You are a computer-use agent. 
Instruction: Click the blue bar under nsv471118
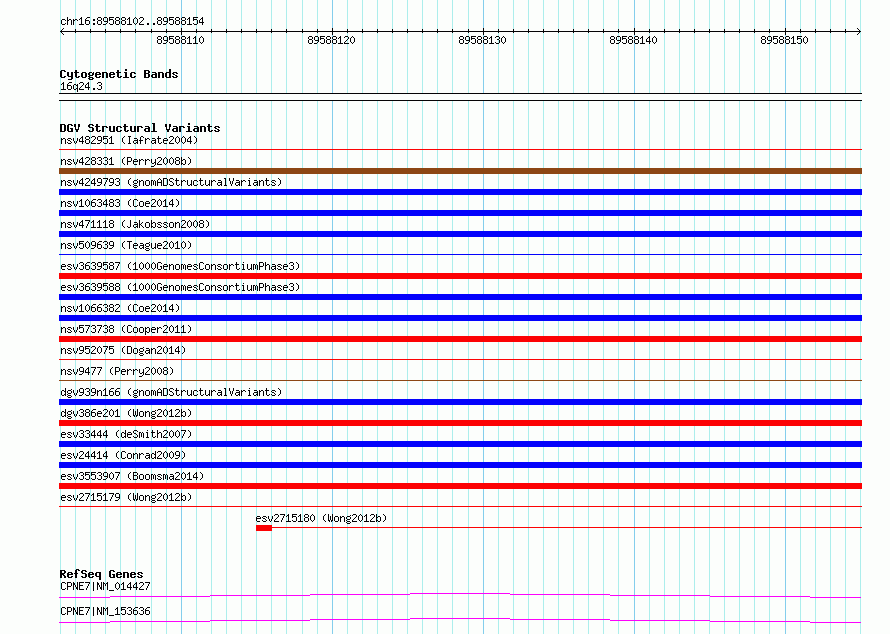click(x=460, y=234)
